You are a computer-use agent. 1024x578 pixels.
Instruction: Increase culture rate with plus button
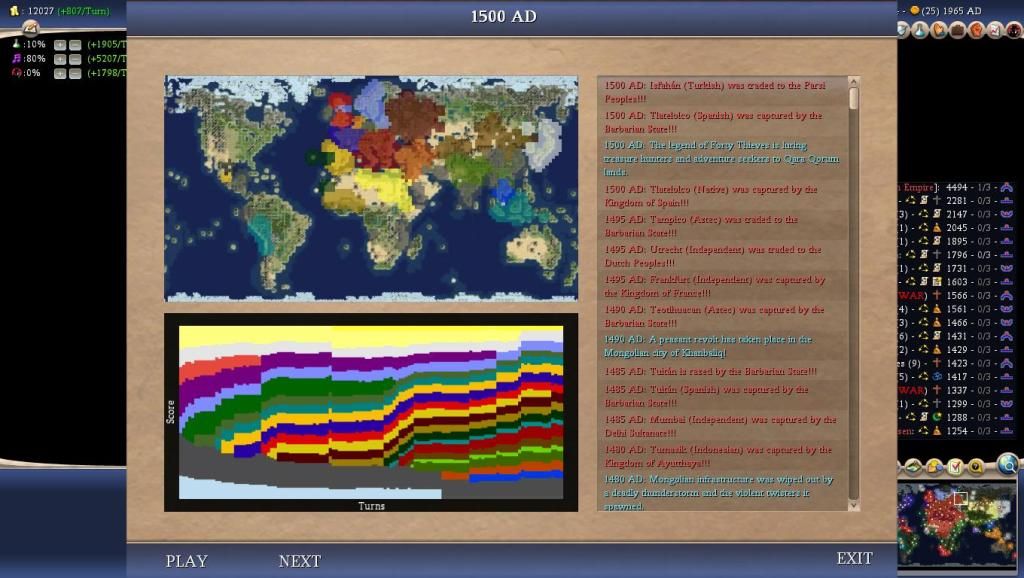(x=60, y=59)
